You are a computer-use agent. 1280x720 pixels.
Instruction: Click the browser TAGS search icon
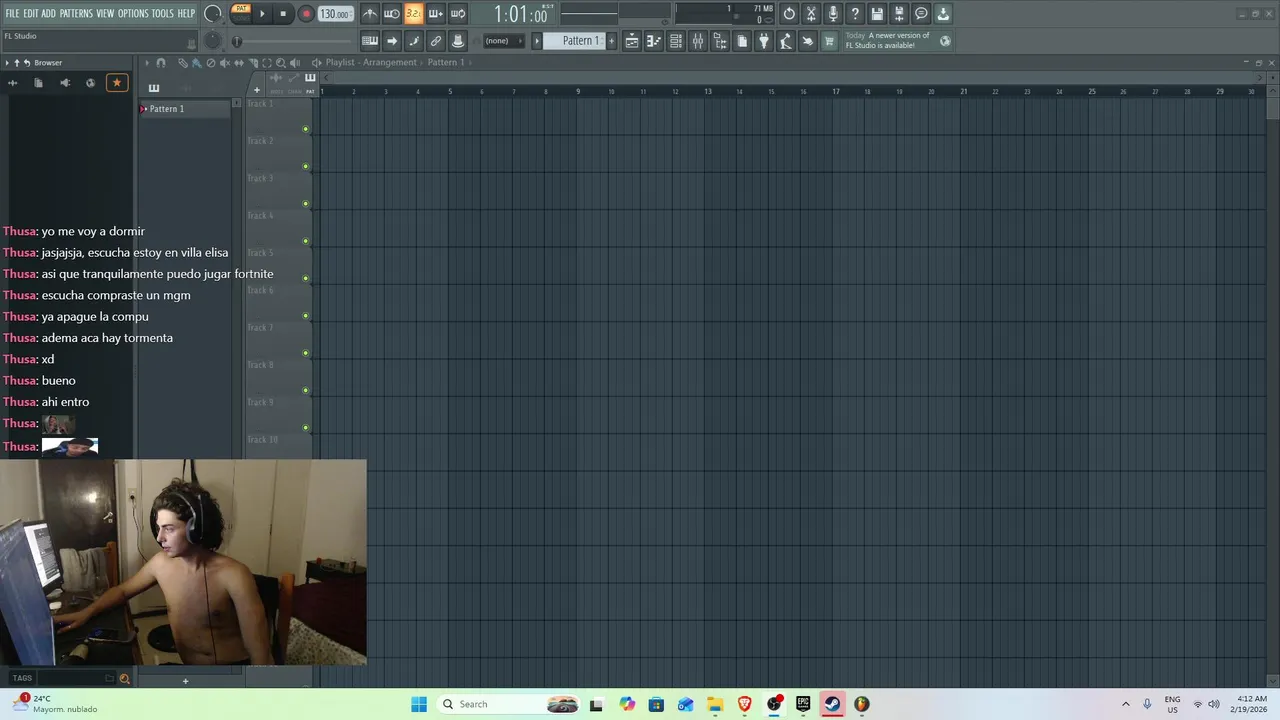124,678
